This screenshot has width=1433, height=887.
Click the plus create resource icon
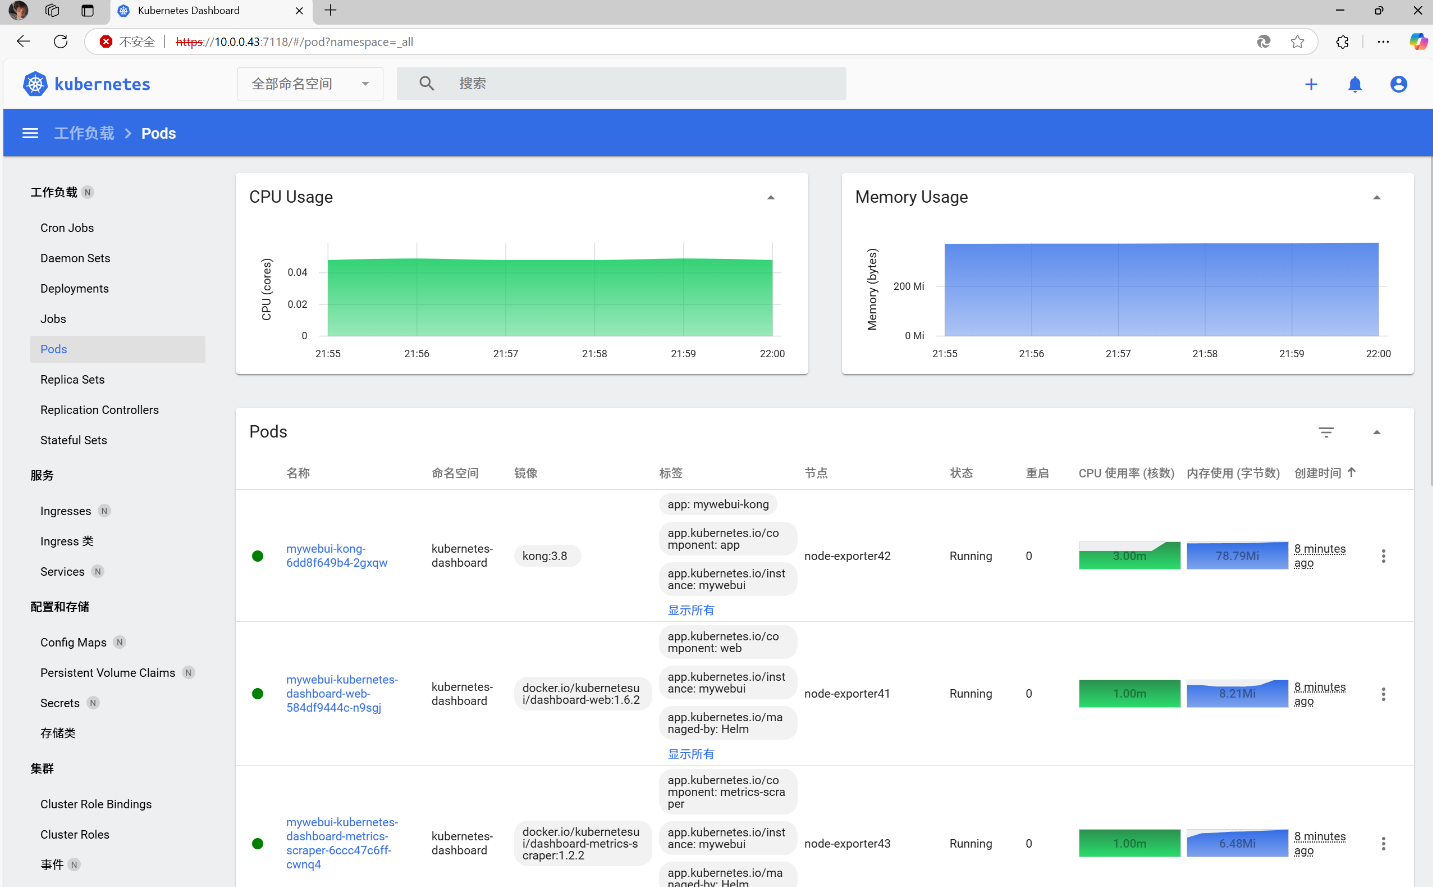tap(1311, 84)
